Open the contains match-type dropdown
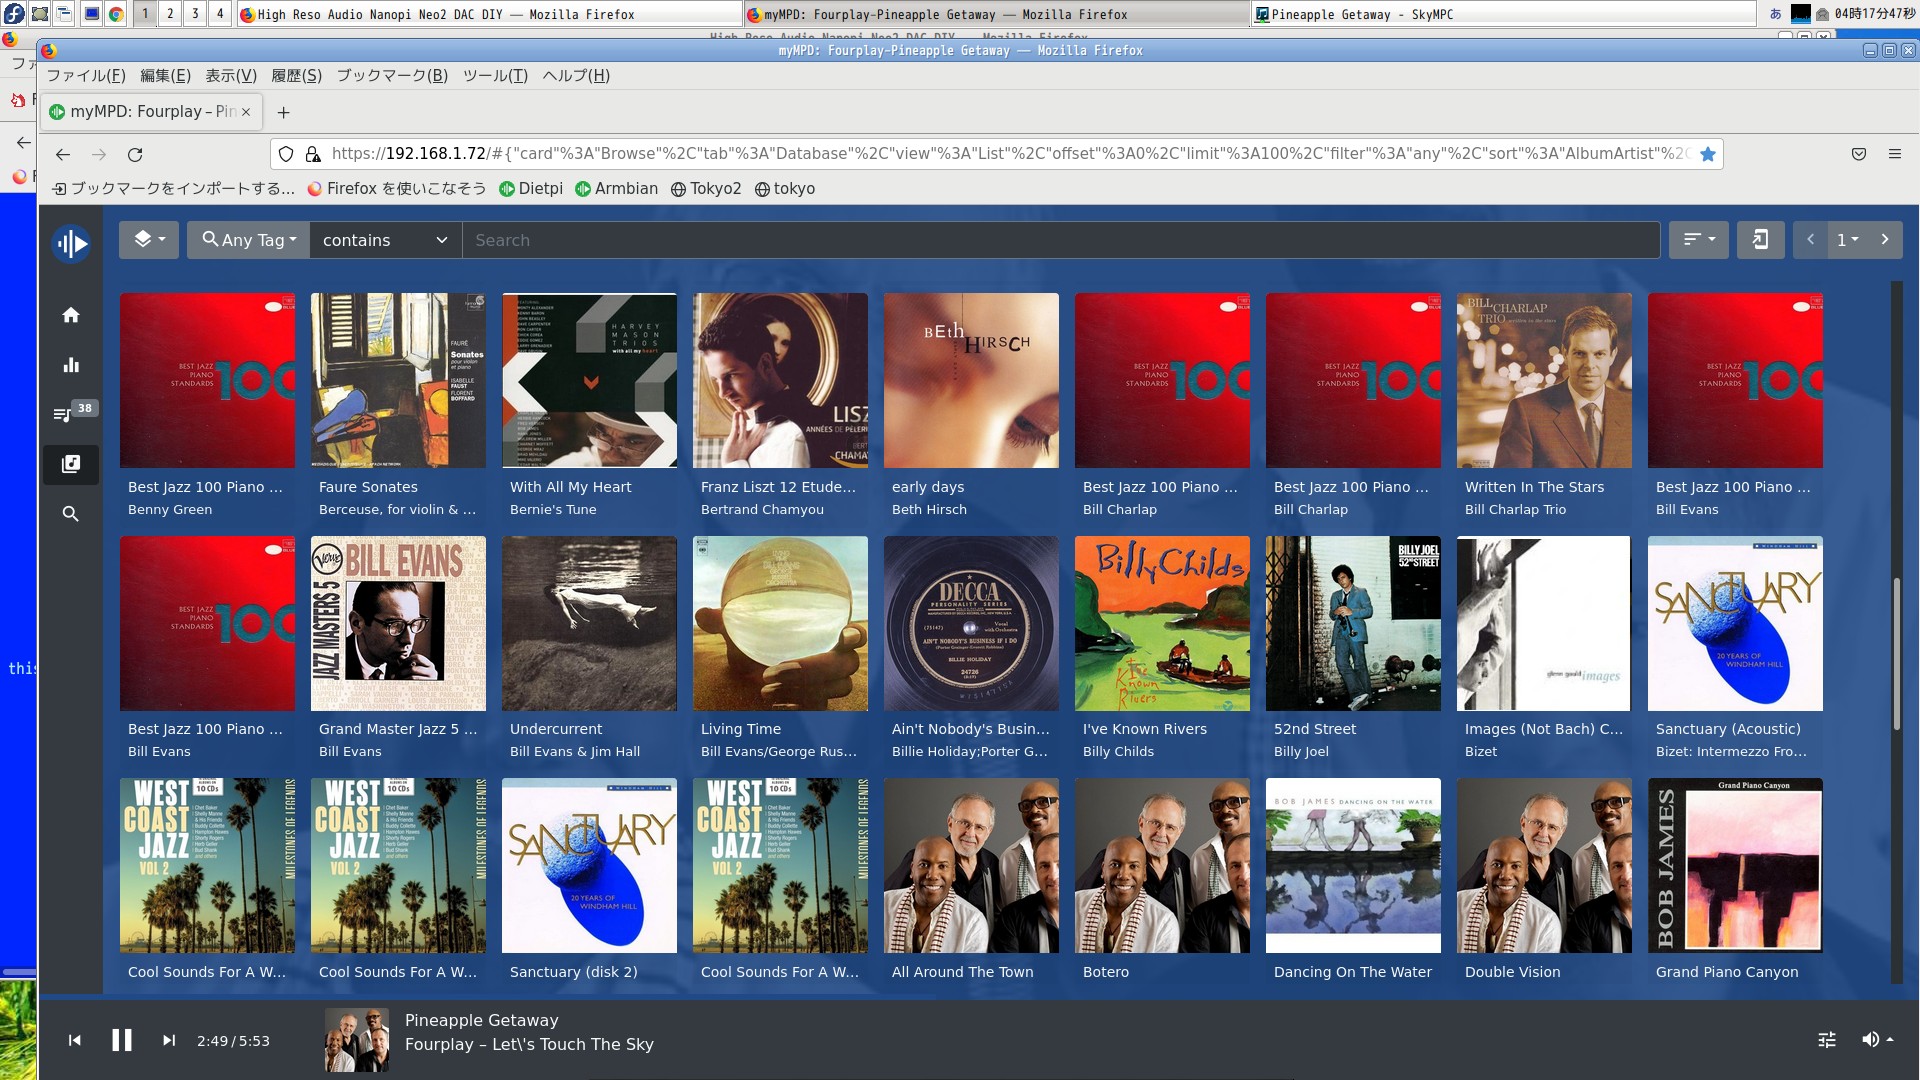This screenshot has width=1920, height=1080. (x=385, y=240)
